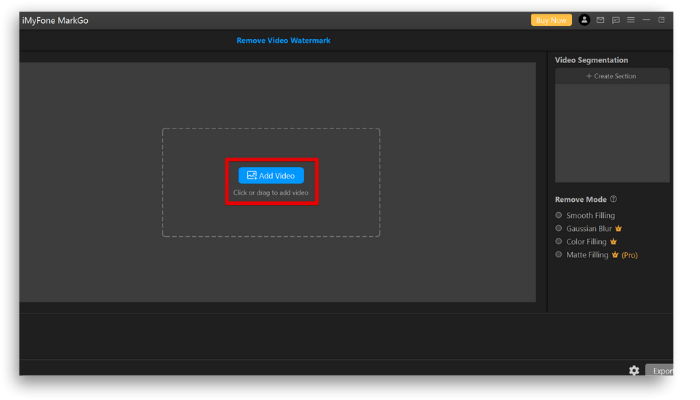
Task: Click the Remove Mode help icon
Action: point(613,199)
